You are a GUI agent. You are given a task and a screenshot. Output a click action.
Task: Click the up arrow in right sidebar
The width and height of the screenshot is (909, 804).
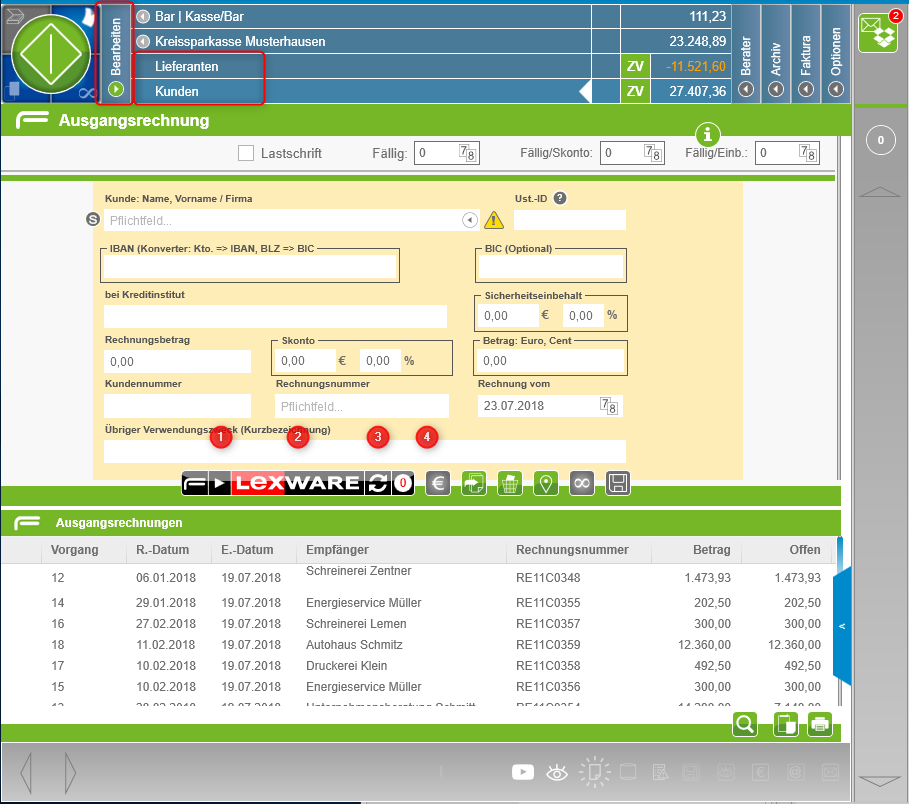point(880,192)
